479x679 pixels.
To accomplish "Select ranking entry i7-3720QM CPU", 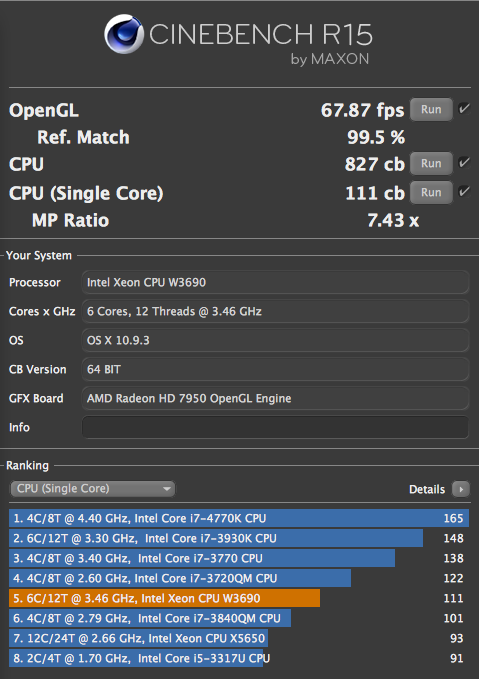I will (x=239, y=578).
